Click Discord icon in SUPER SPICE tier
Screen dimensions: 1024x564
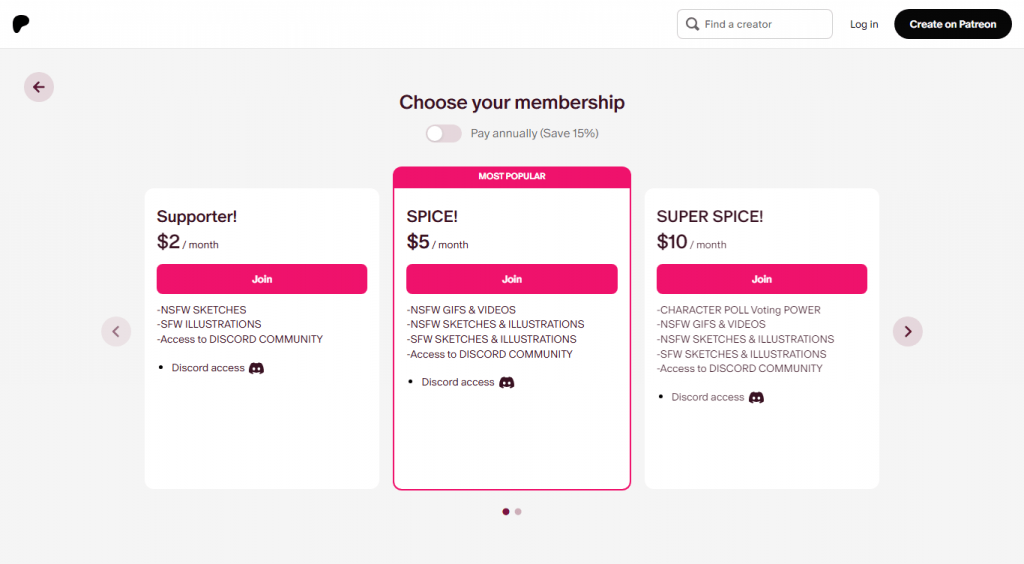tap(756, 398)
